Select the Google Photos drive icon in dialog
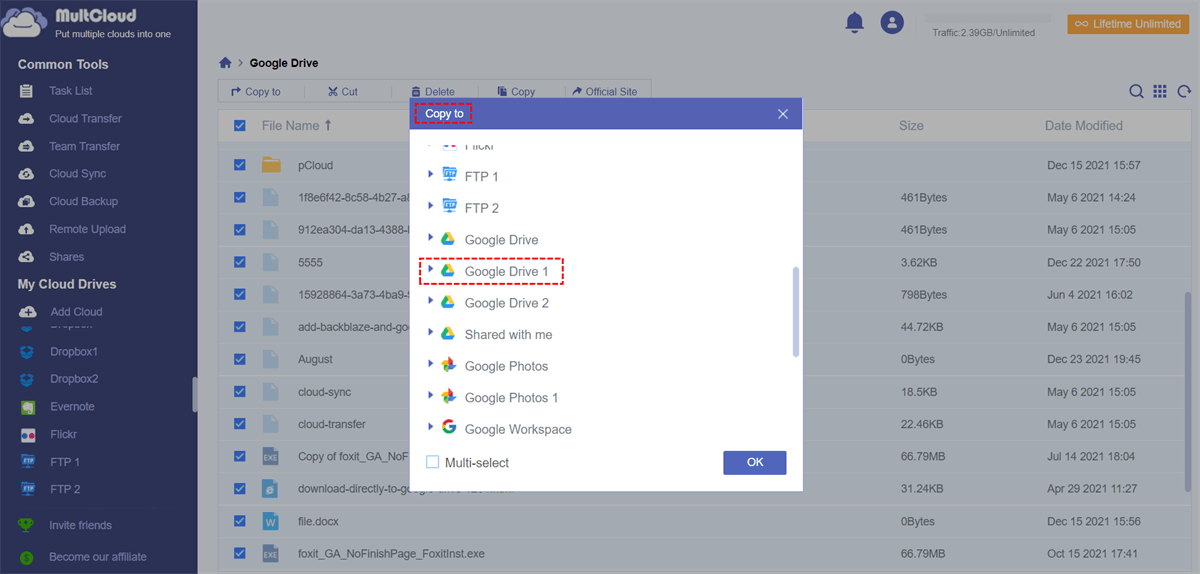Image resolution: width=1200 pixels, height=574 pixels. pyautogui.click(x=449, y=366)
